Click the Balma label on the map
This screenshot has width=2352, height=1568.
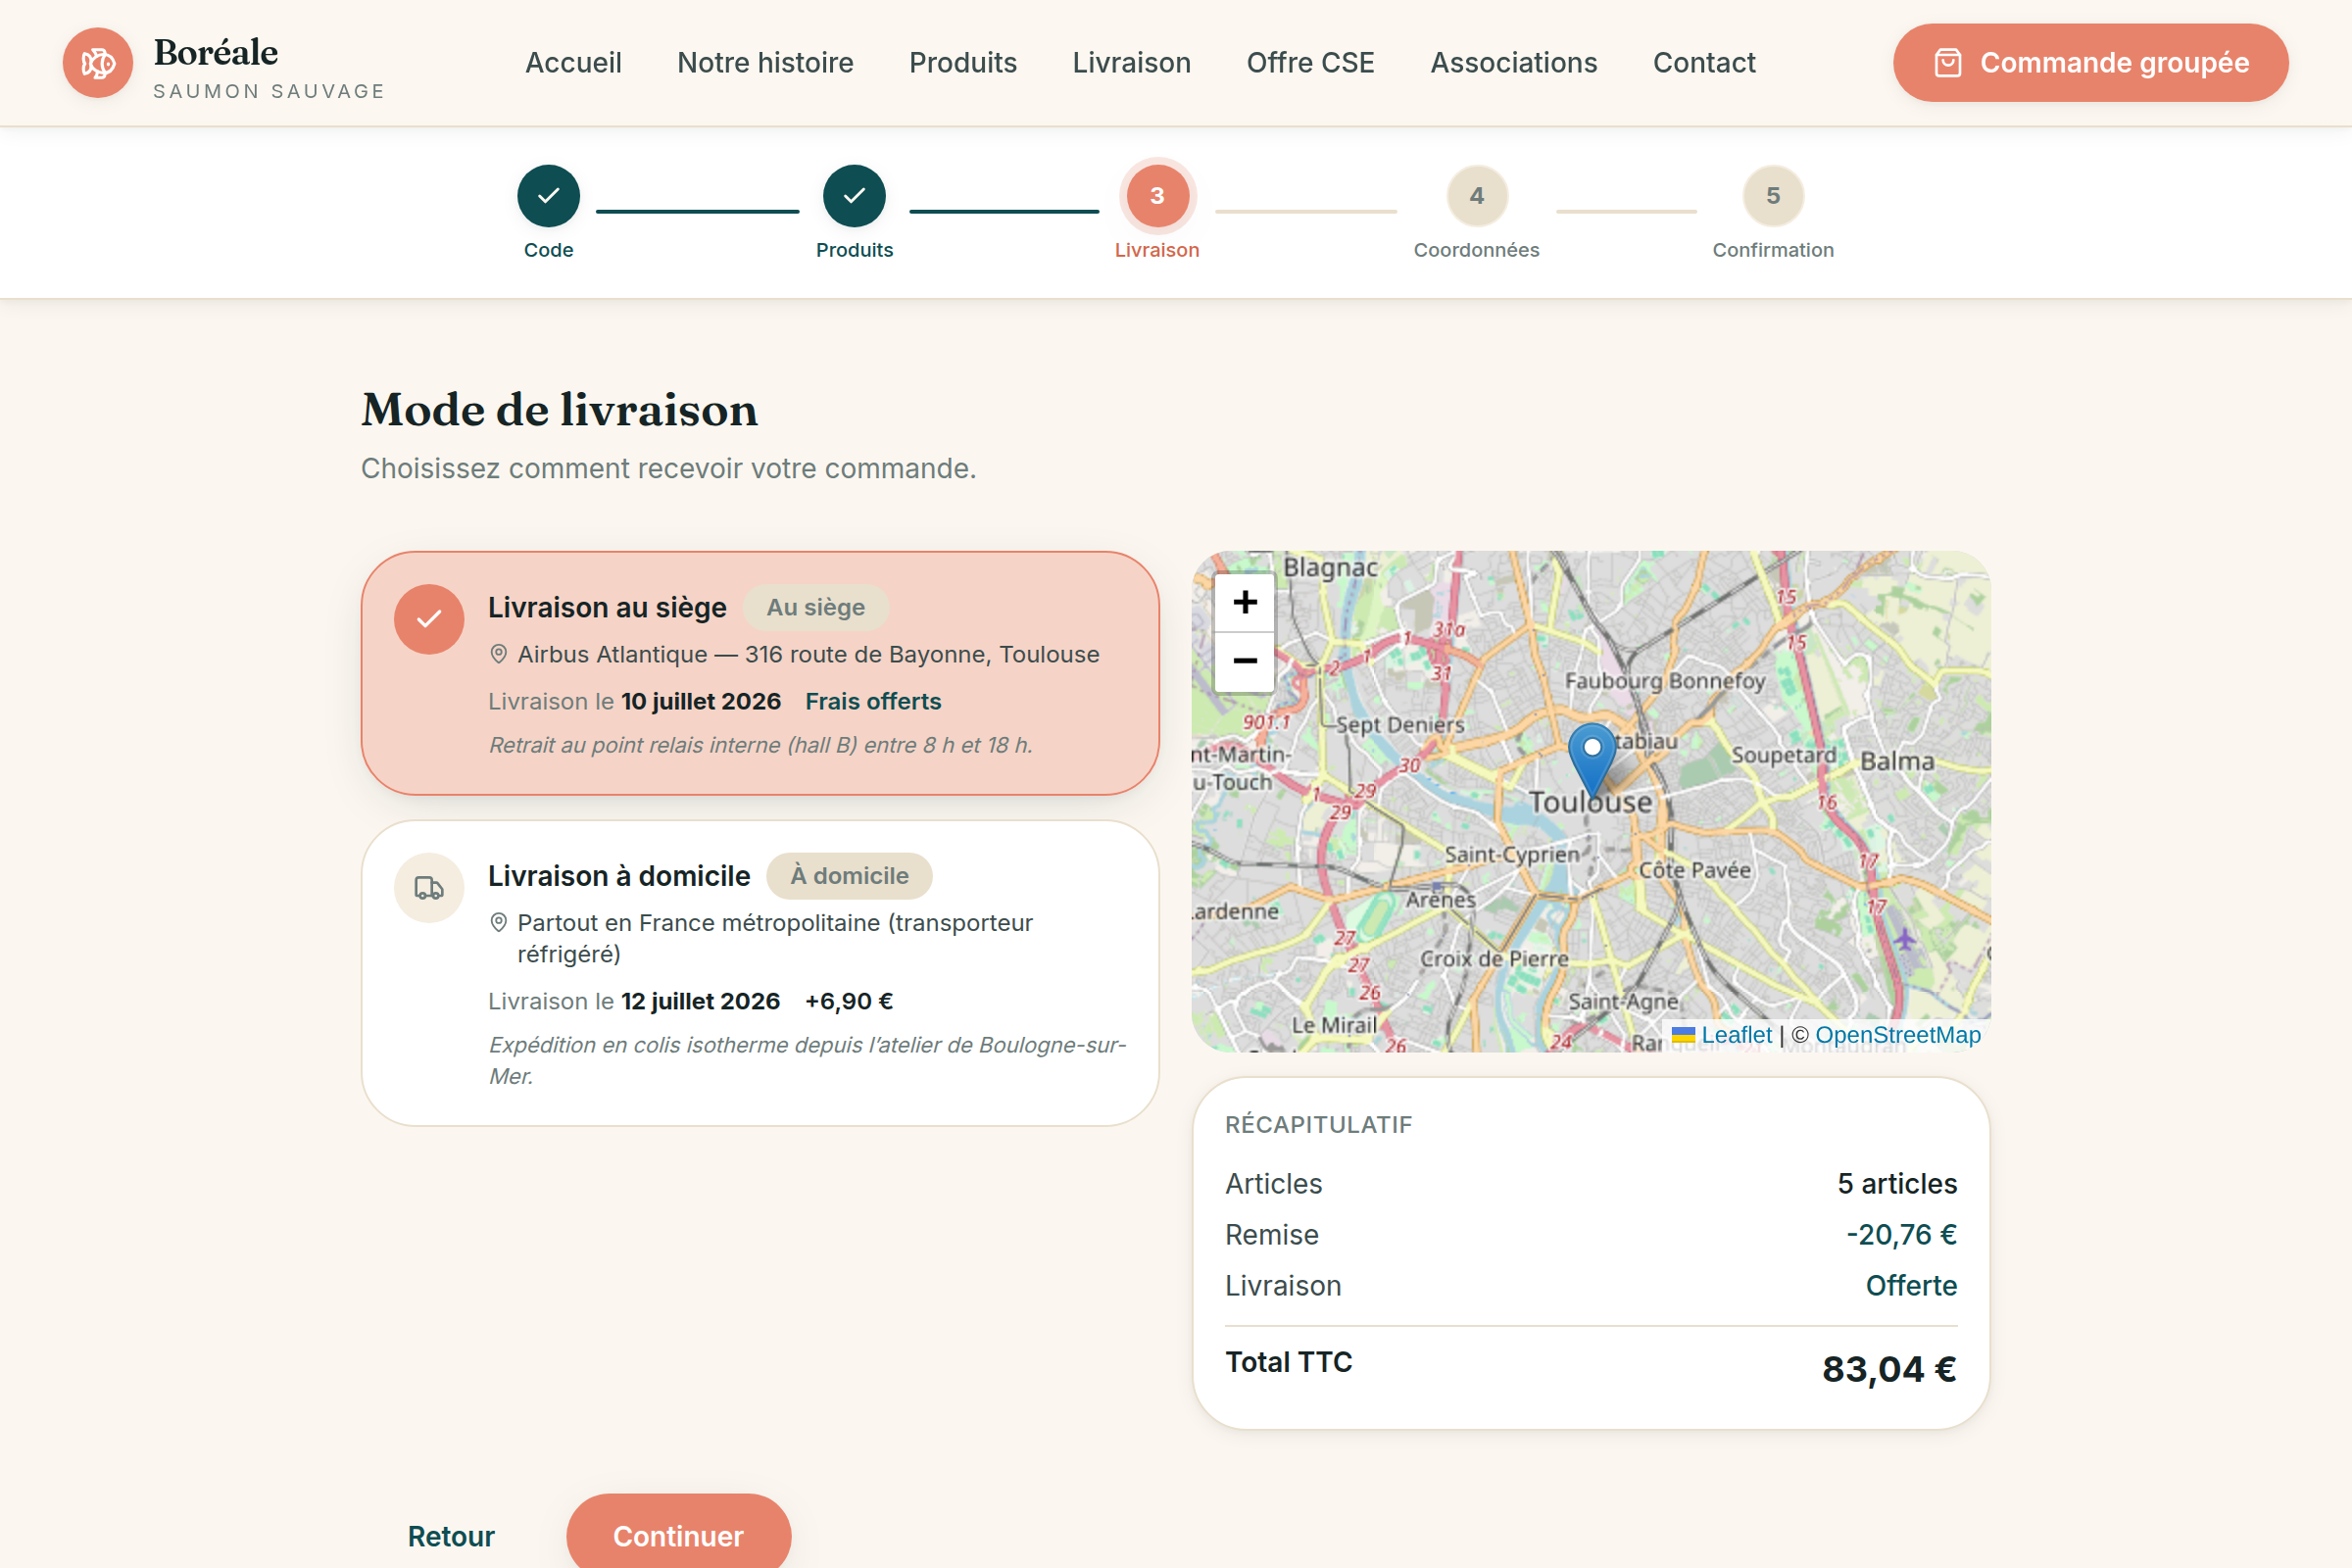coord(1897,762)
